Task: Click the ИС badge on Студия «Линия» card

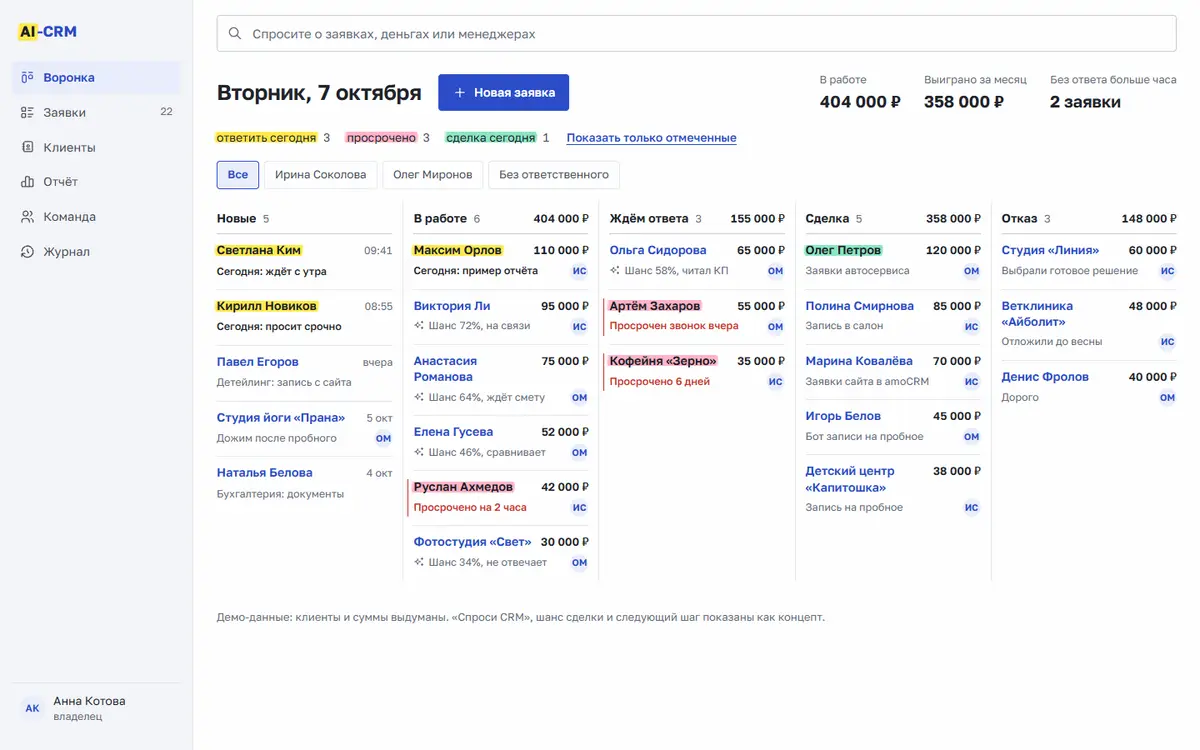Action: (1167, 271)
